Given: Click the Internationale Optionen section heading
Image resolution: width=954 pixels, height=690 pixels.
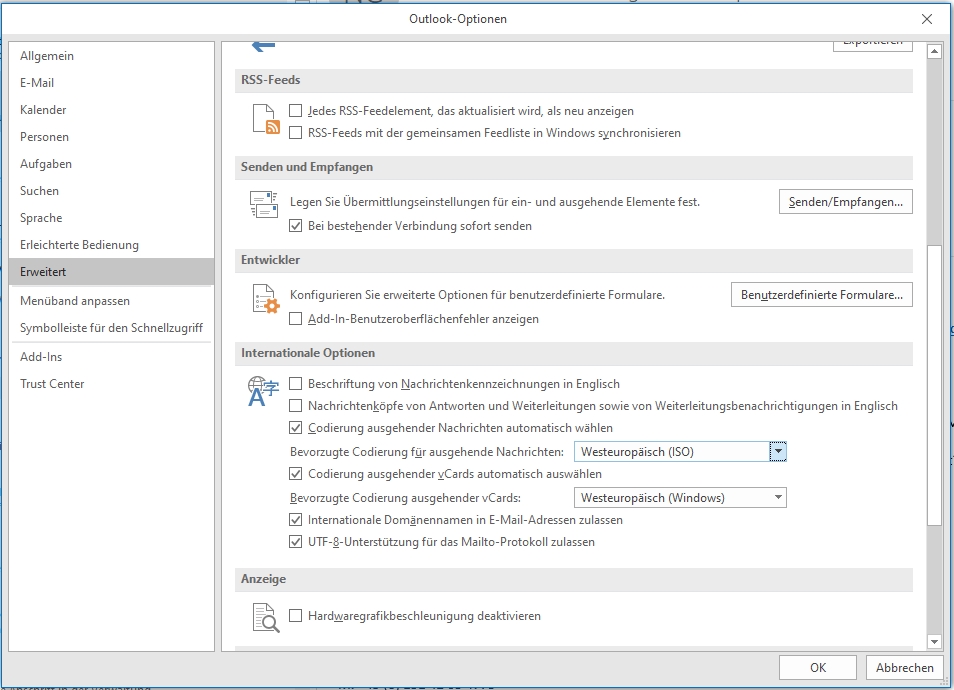Looking at the screenshot, I should 308,353.
